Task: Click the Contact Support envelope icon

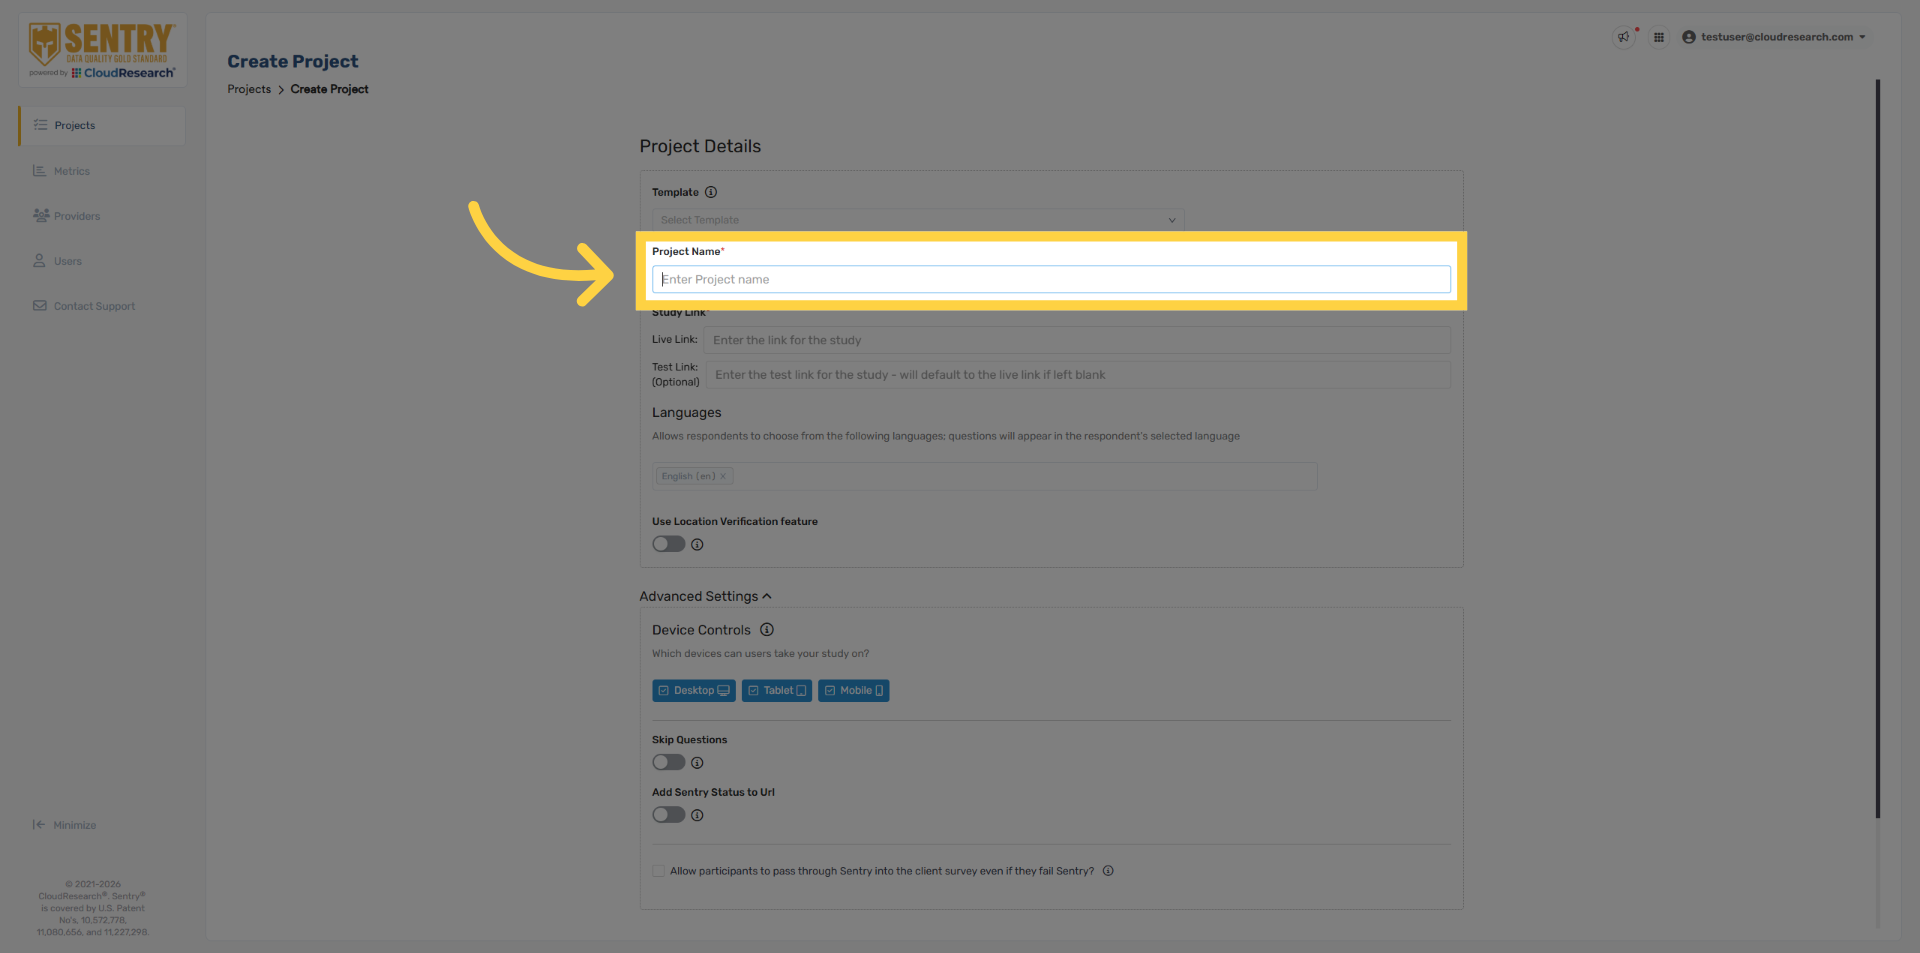Action: 40,305
